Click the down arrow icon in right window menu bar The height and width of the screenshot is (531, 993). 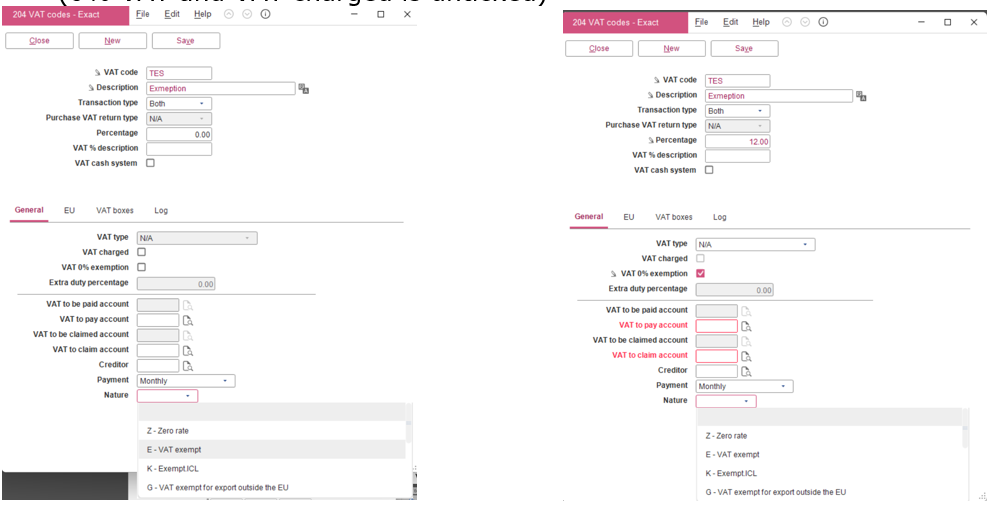point(805,22)
